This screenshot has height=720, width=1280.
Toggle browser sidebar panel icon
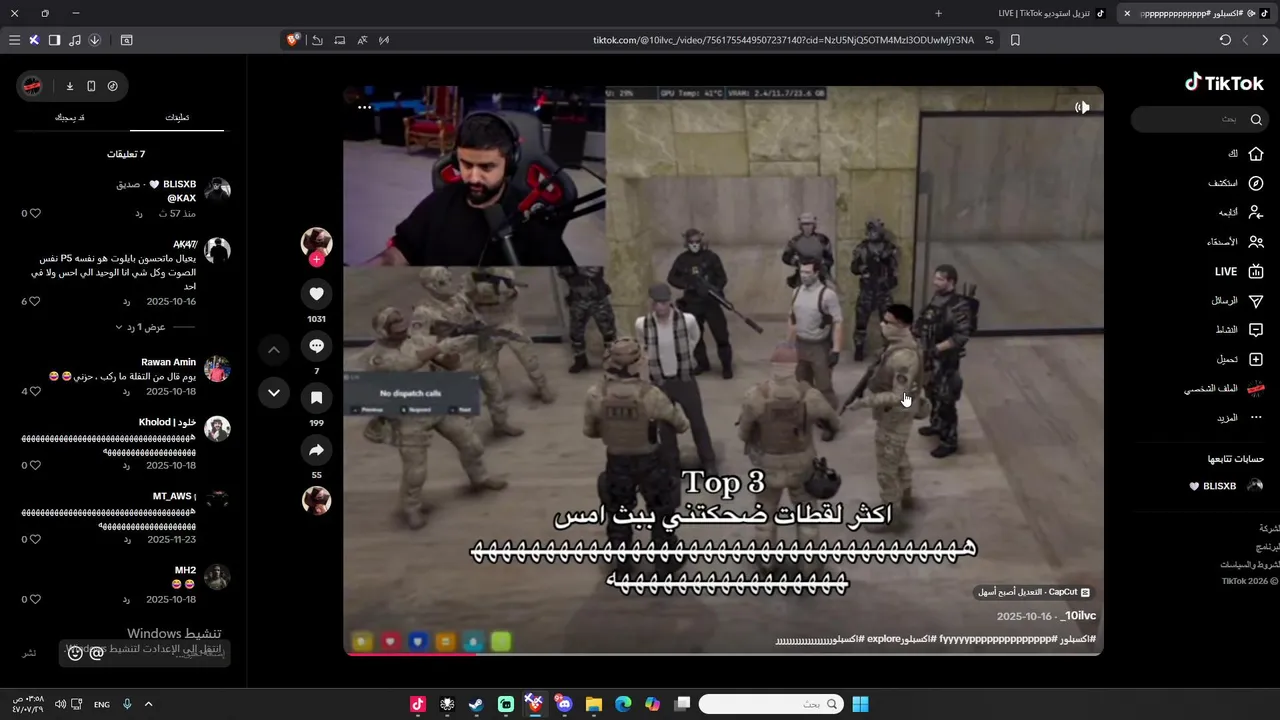pos(54,40)
